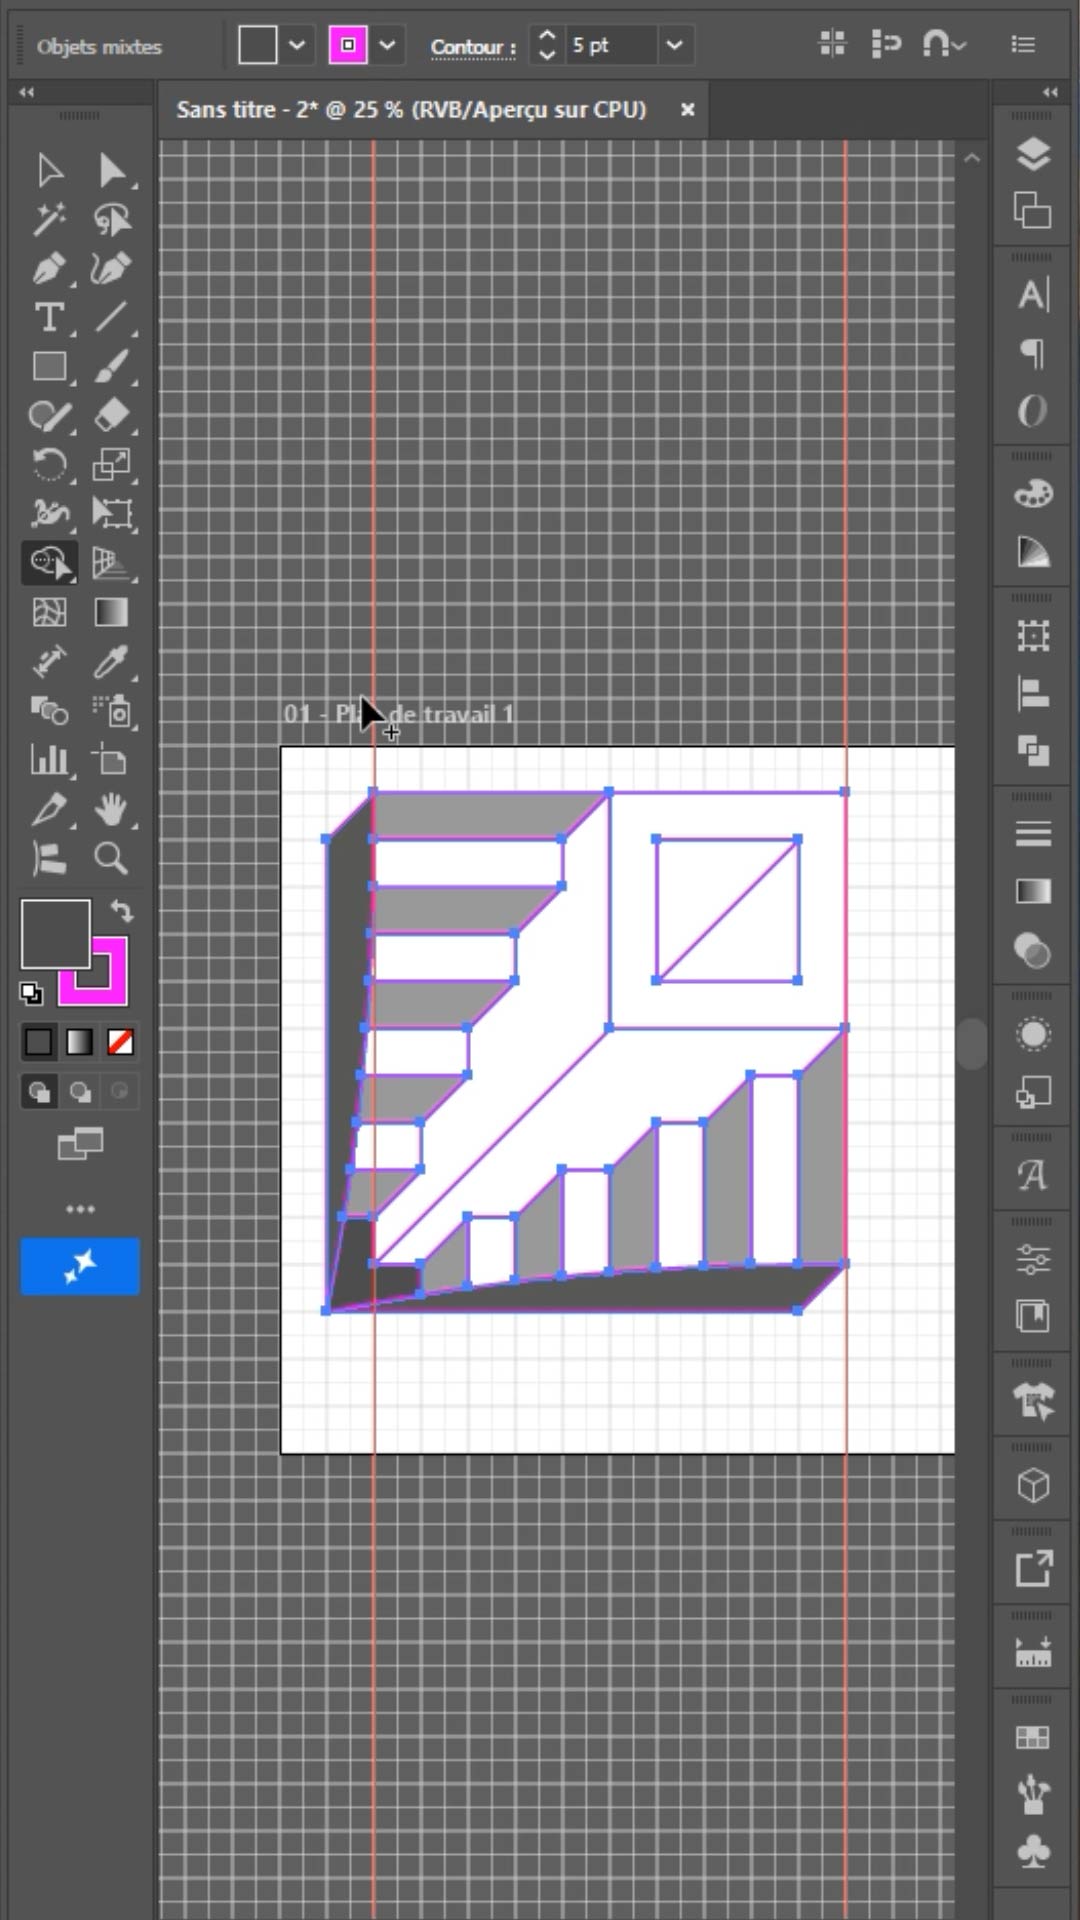Open the Layers panel

point(1033,154)
